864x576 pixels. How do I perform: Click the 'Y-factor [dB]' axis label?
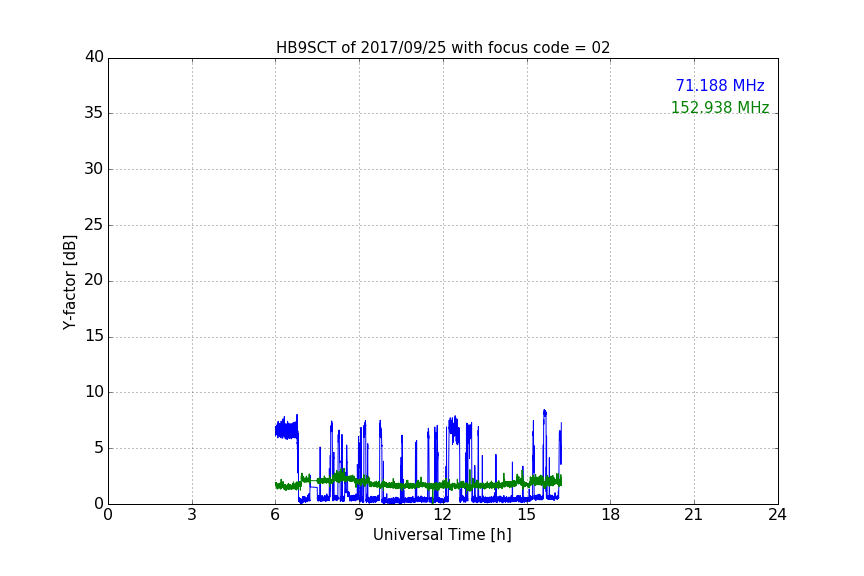point(69,282)
